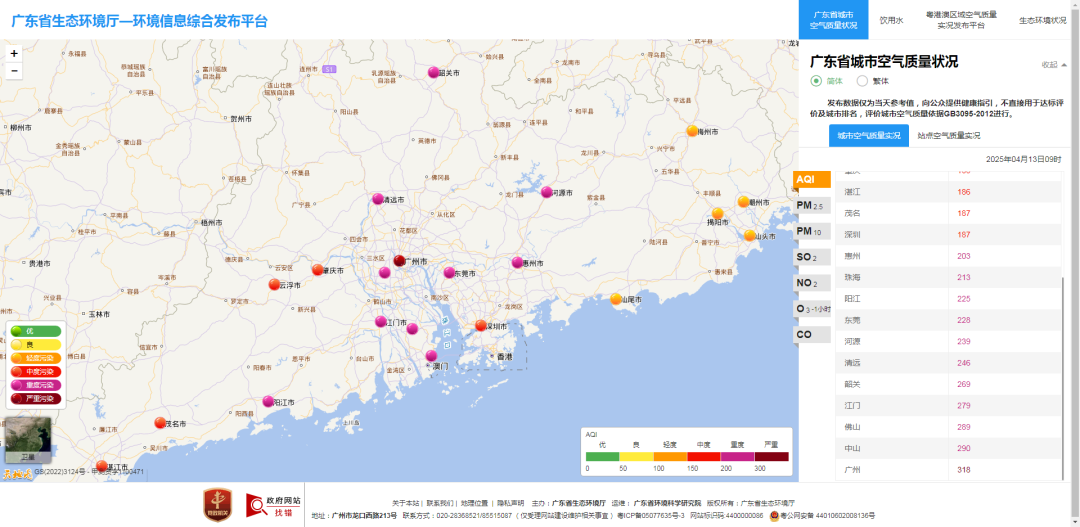Viewport: 1080px width, 527px height.
Task: Click the map zoom in plus button
Action: pos(14,53)
